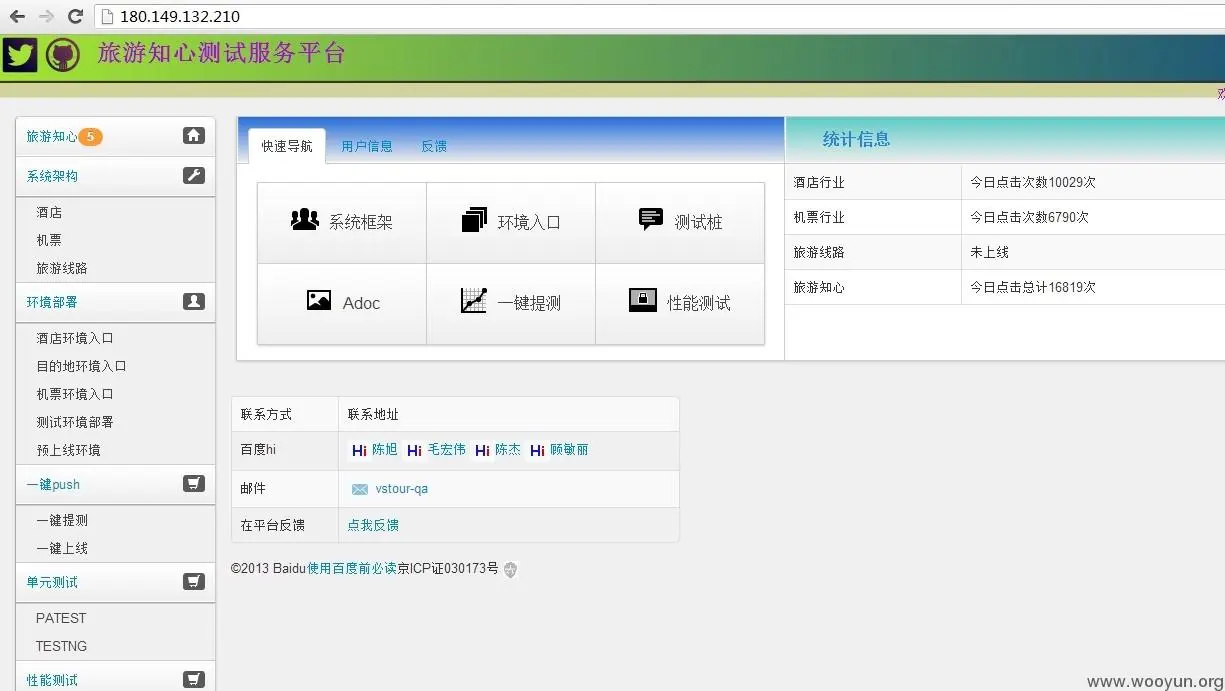Select the 测试桩 speech bubble icon
This screenshot has width=1225, height=691.
pyautogui.click(x=651, y=218)
